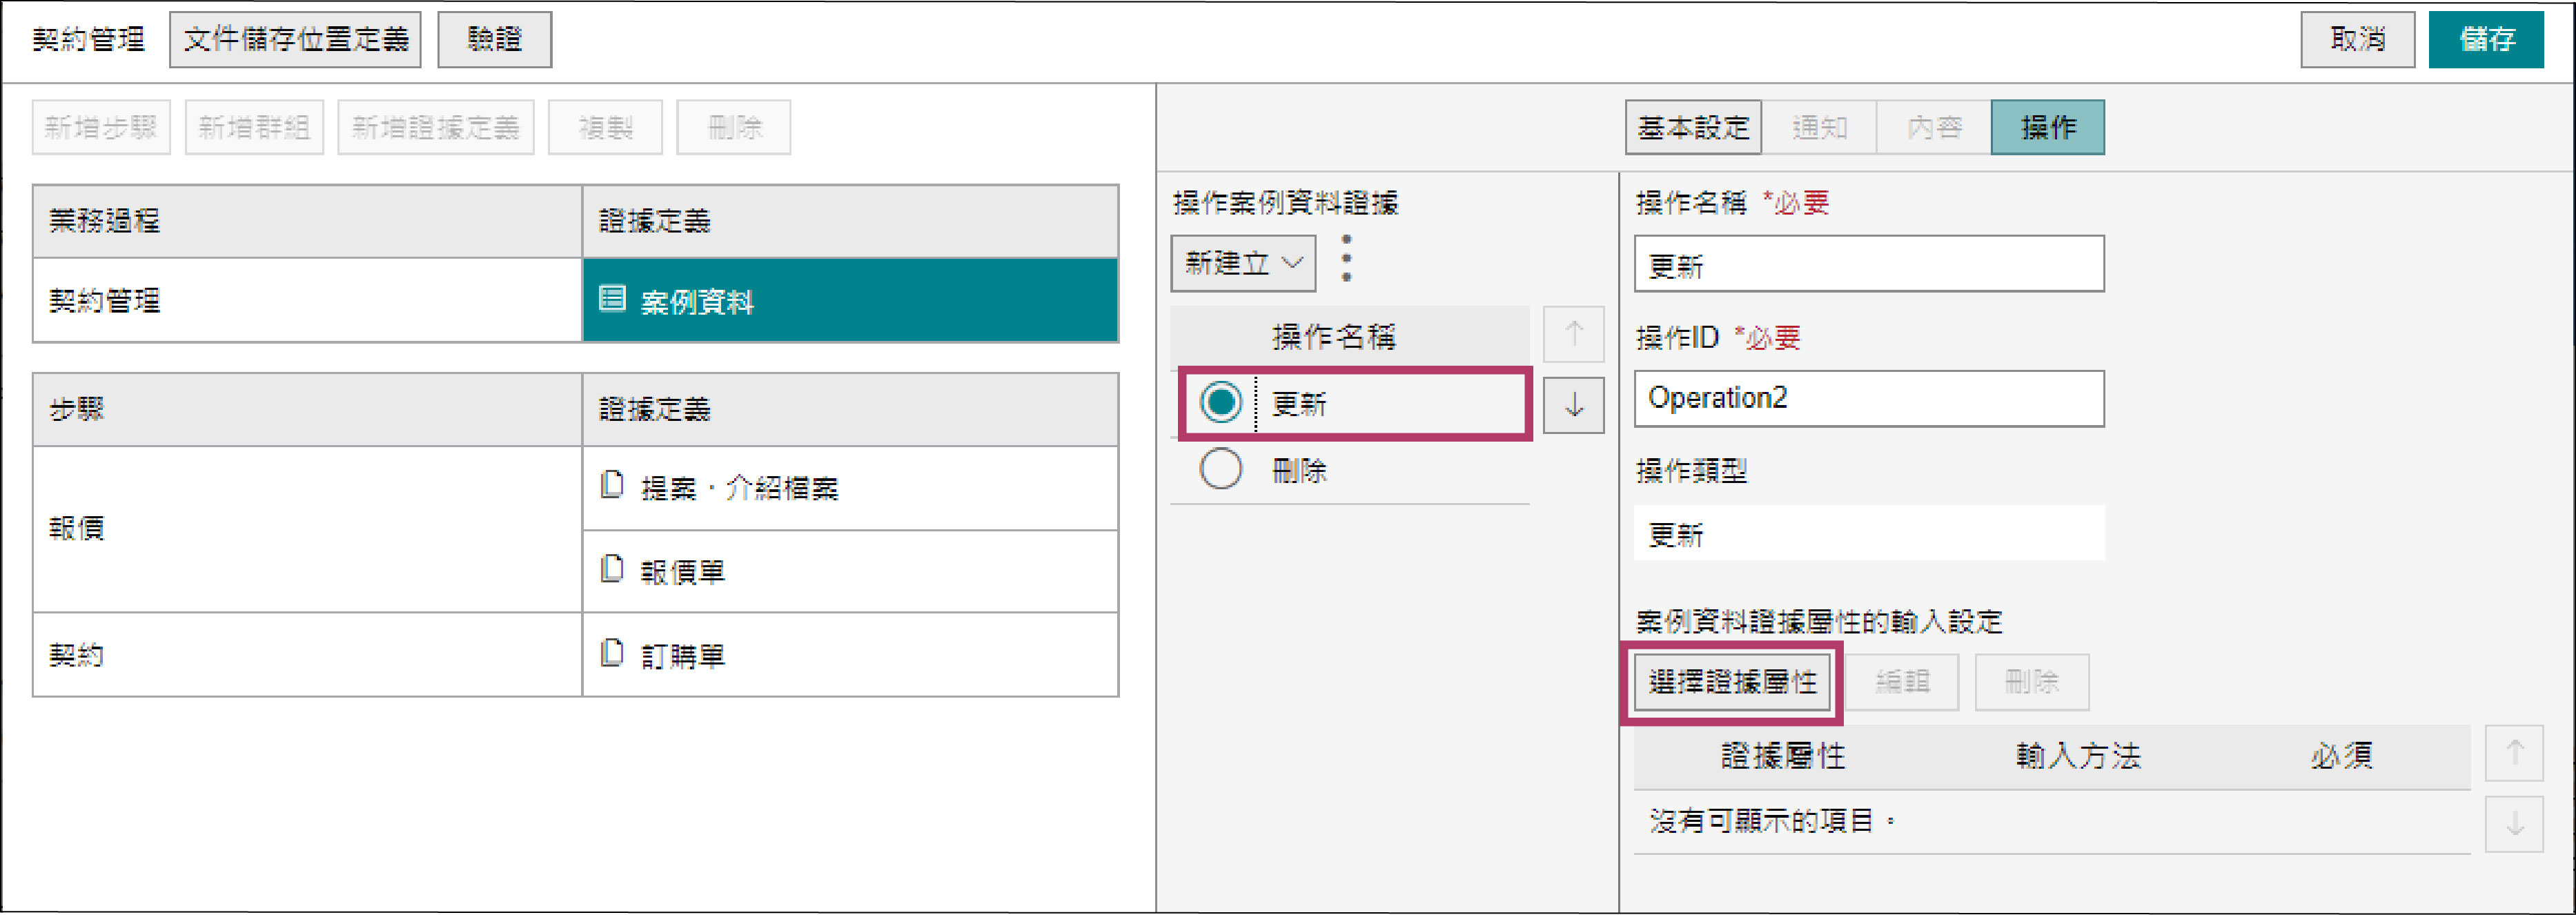Click the 操作ID input field
Image resolution: width=2576 pixels, height=915 pixels.
[x=1868, y=398]
